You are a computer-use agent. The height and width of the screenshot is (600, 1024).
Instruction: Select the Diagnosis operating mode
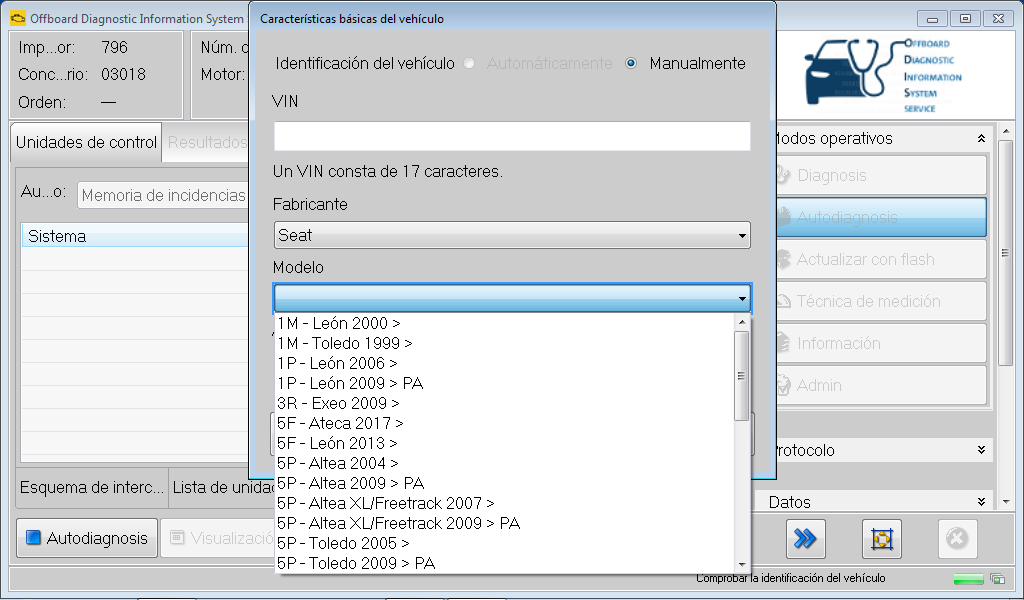coord(881,175)
